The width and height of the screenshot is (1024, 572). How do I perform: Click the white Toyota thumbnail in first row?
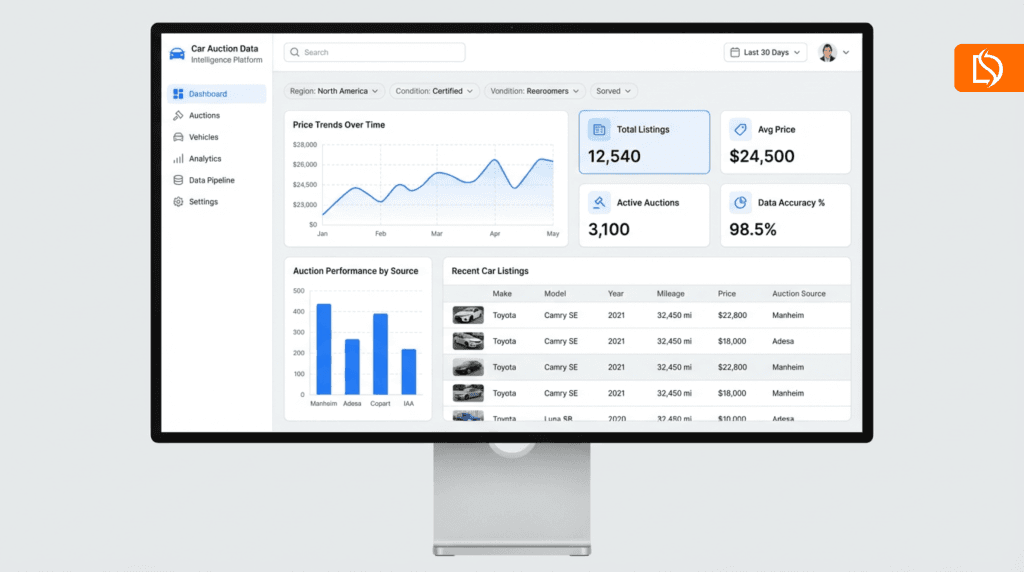click(468, 315)
